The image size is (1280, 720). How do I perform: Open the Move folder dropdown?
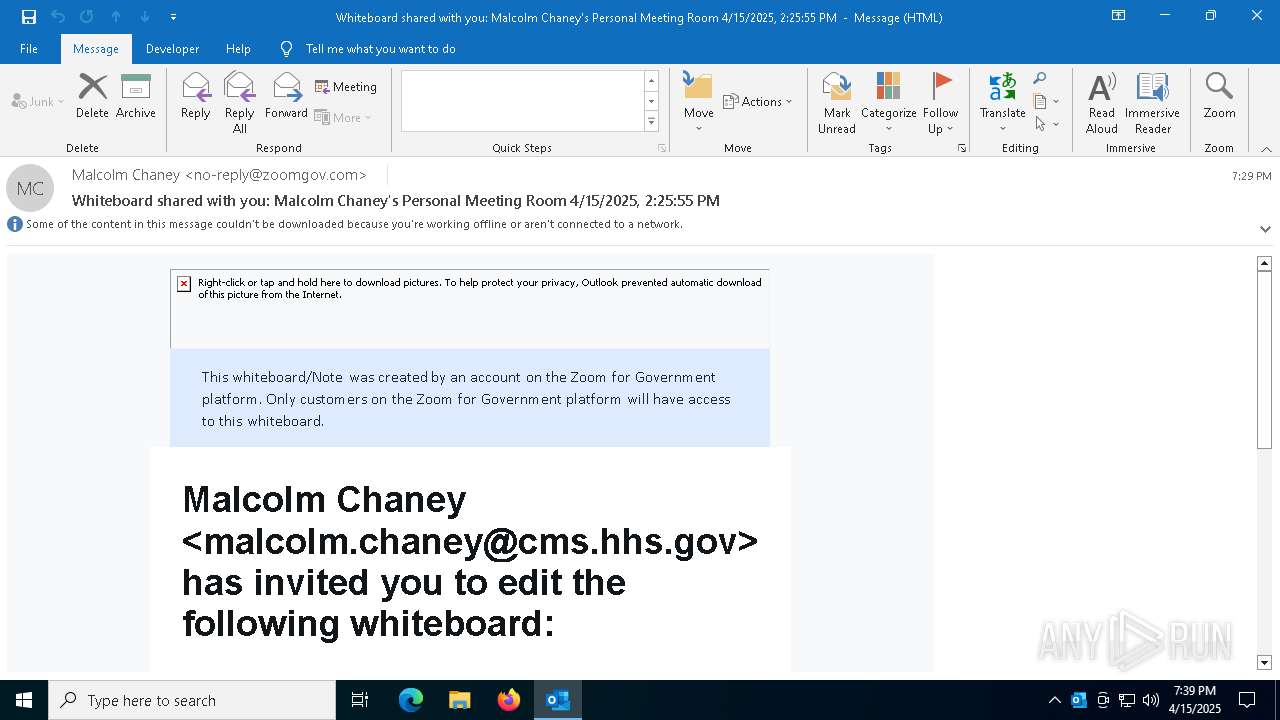[698, 102]
